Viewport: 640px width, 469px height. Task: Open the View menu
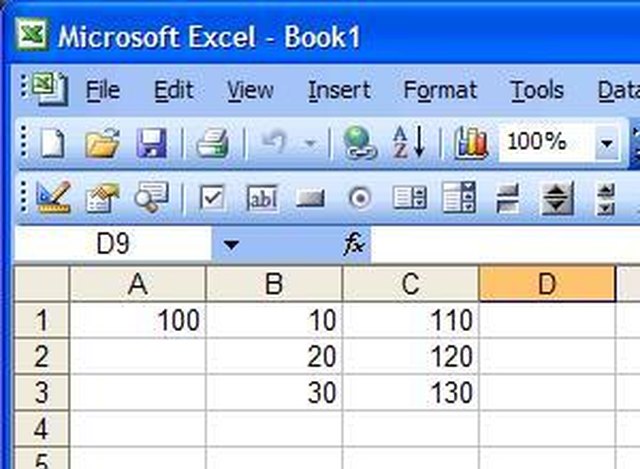point(250,91)
